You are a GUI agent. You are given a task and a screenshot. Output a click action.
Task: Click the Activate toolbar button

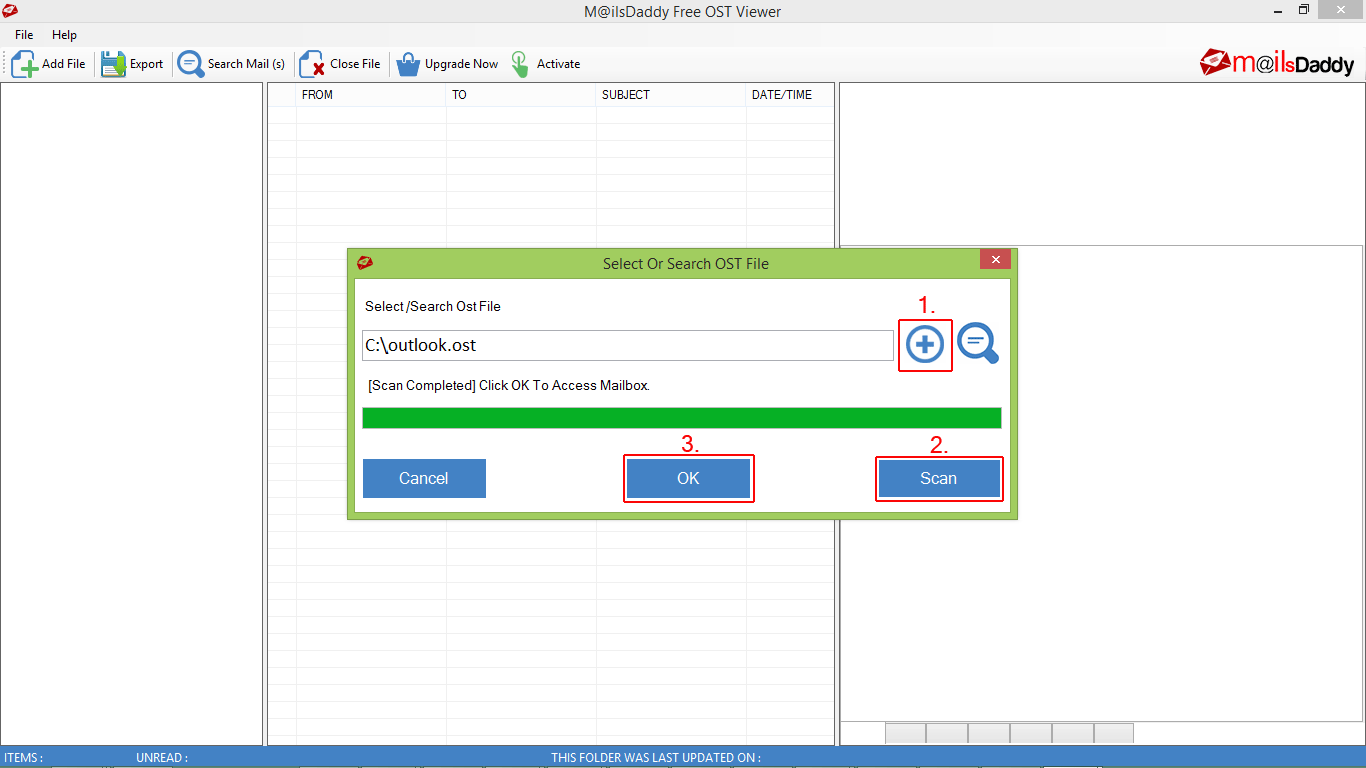(x=545, y=64)
